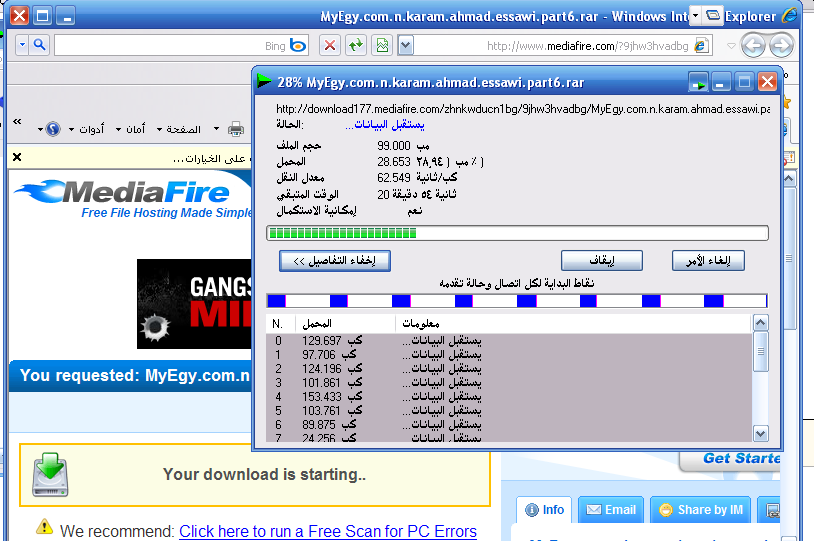Click the IE Back navigation arrow
814x541 pixels.
(x=780, y=45)
